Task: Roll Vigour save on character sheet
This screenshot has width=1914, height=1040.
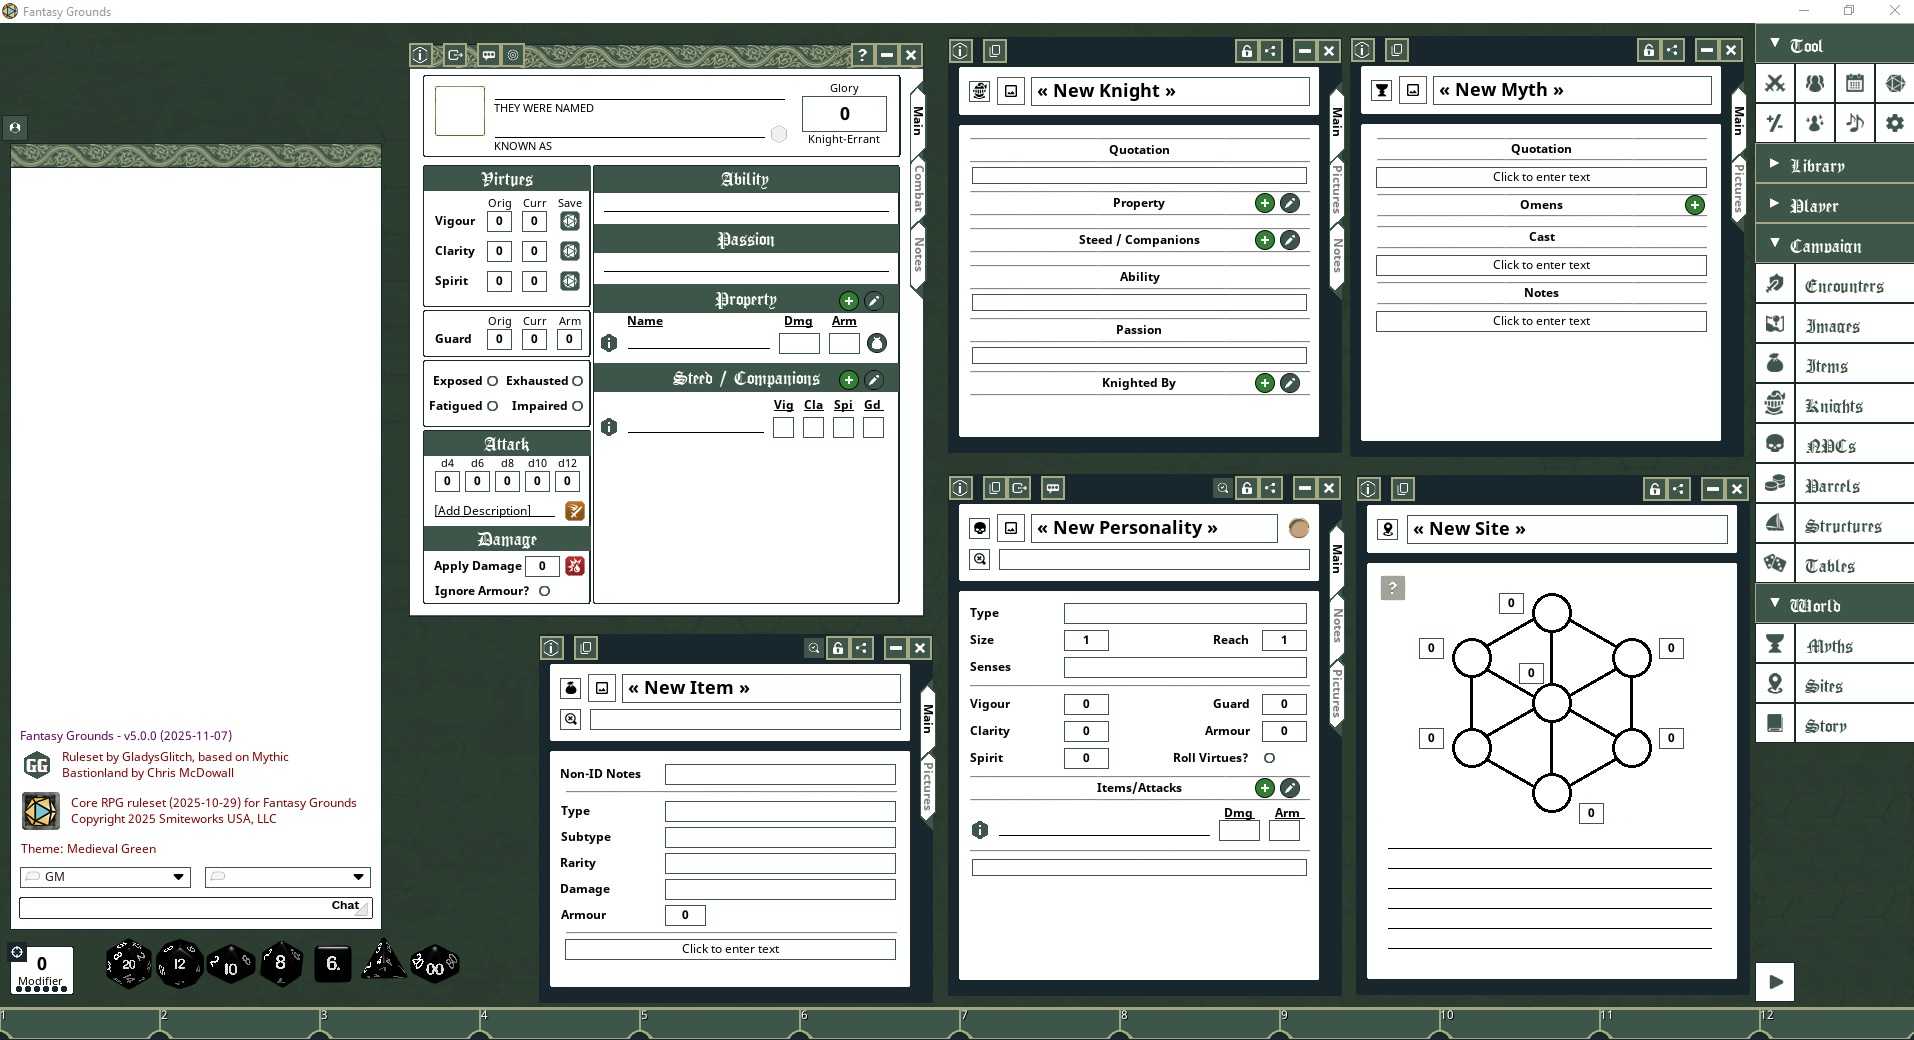Action: (x=570, y=221)
